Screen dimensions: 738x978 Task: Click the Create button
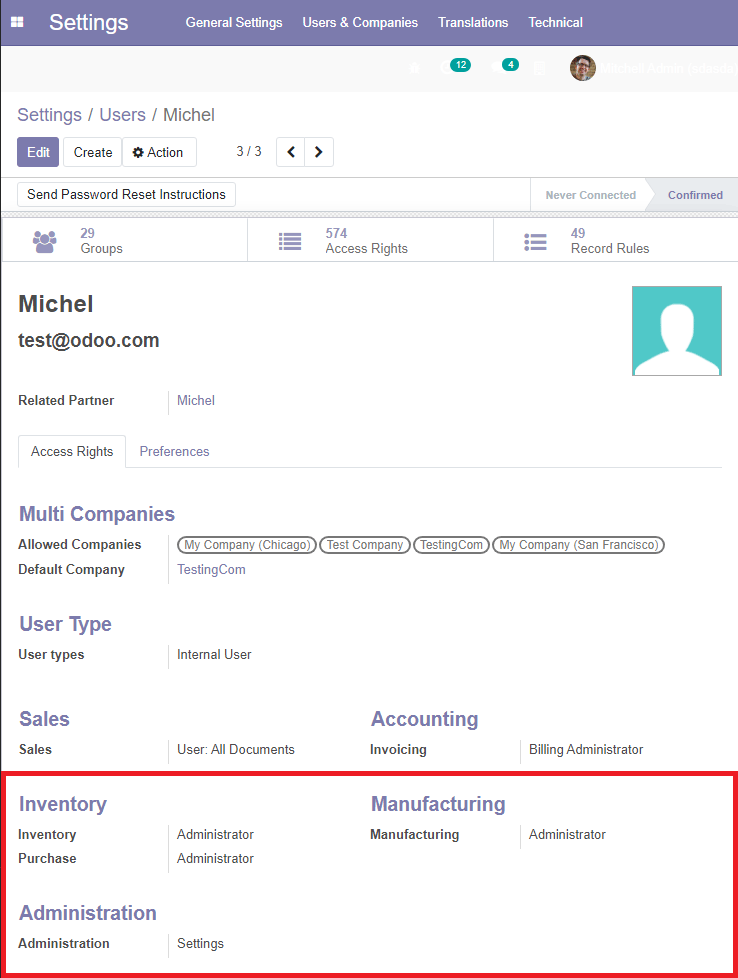[x=93, y=152]
